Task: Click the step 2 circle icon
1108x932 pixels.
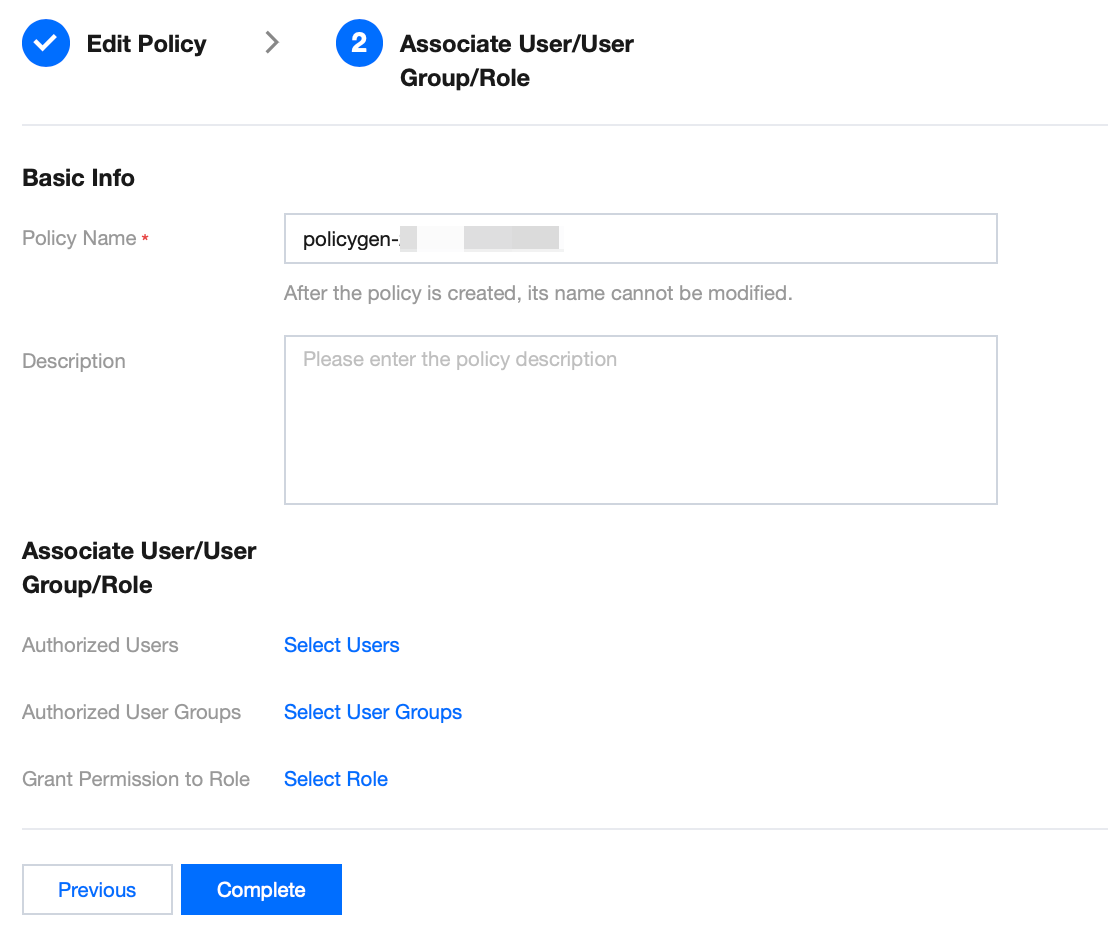Action: tap(359, 44)
